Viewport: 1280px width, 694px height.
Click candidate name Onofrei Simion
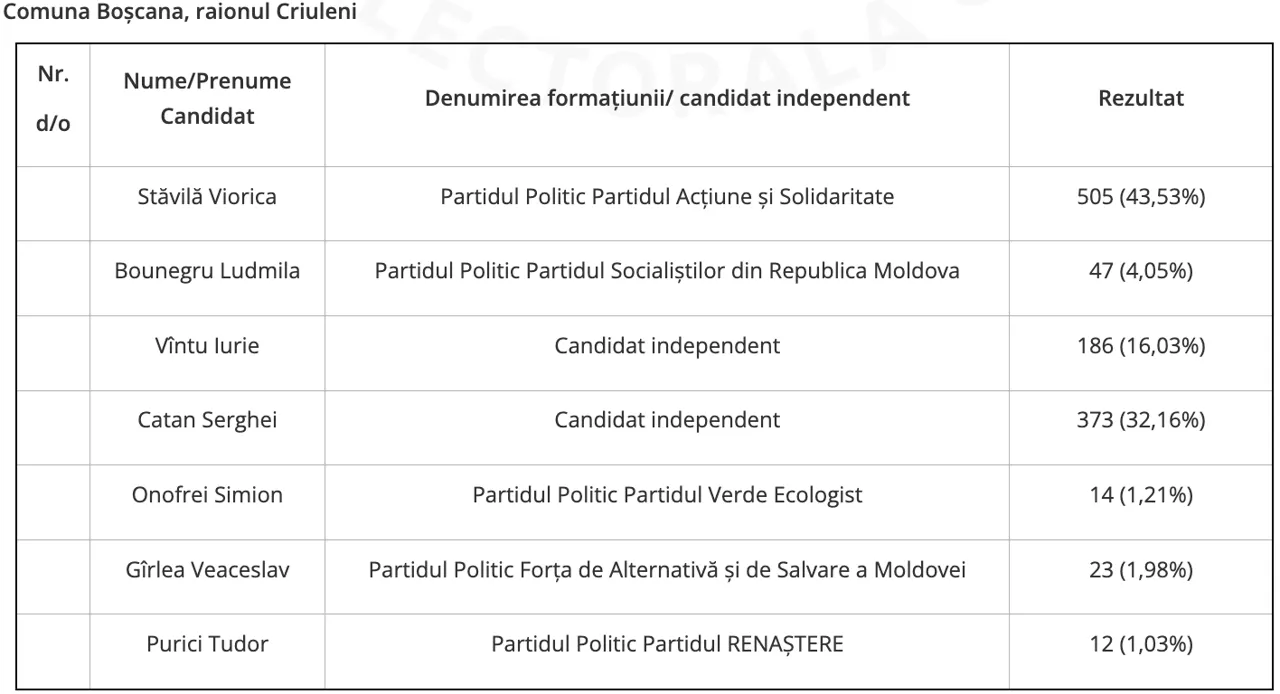(x=207, y=495)
